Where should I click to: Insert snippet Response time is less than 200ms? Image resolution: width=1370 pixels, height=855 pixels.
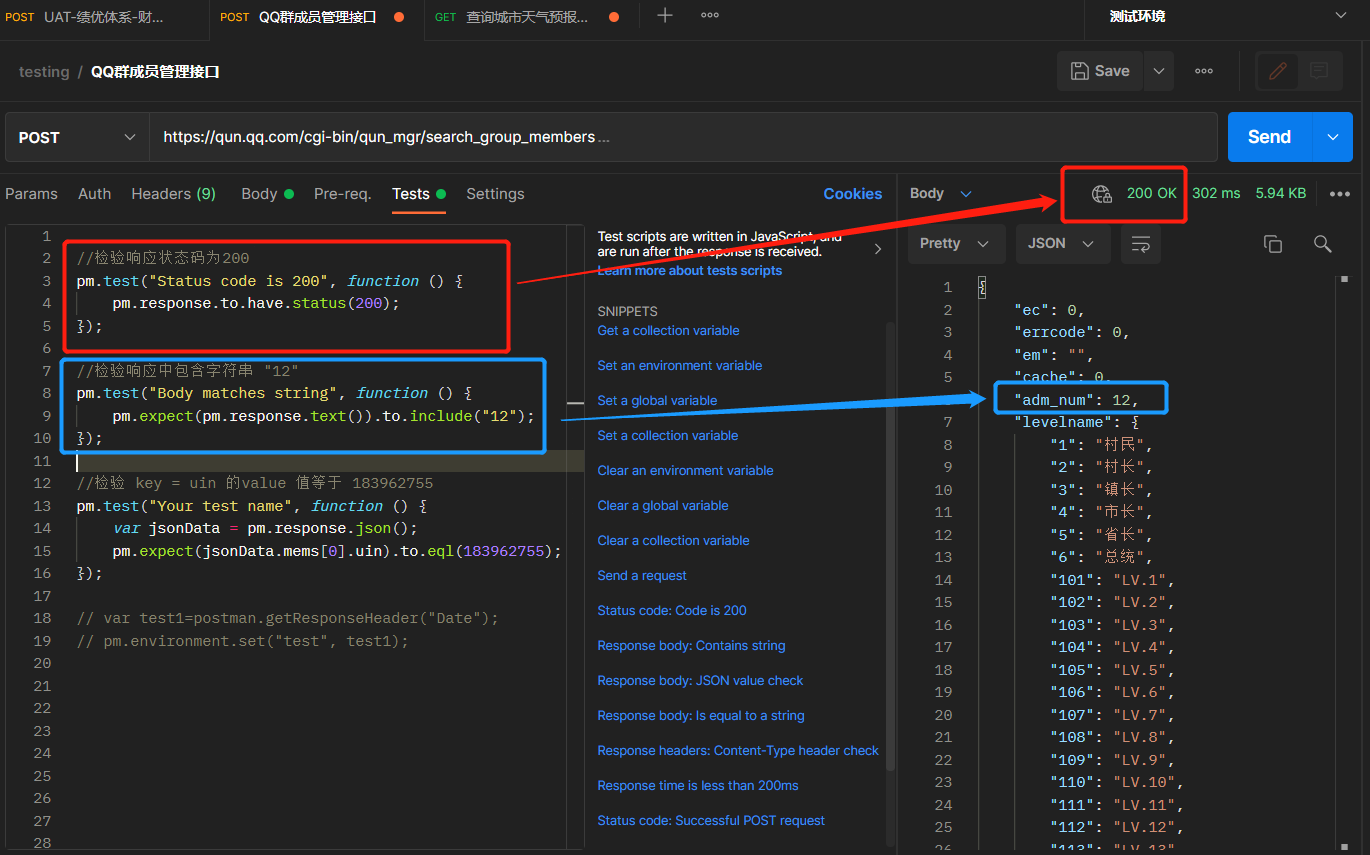click(x=698, y=786)
